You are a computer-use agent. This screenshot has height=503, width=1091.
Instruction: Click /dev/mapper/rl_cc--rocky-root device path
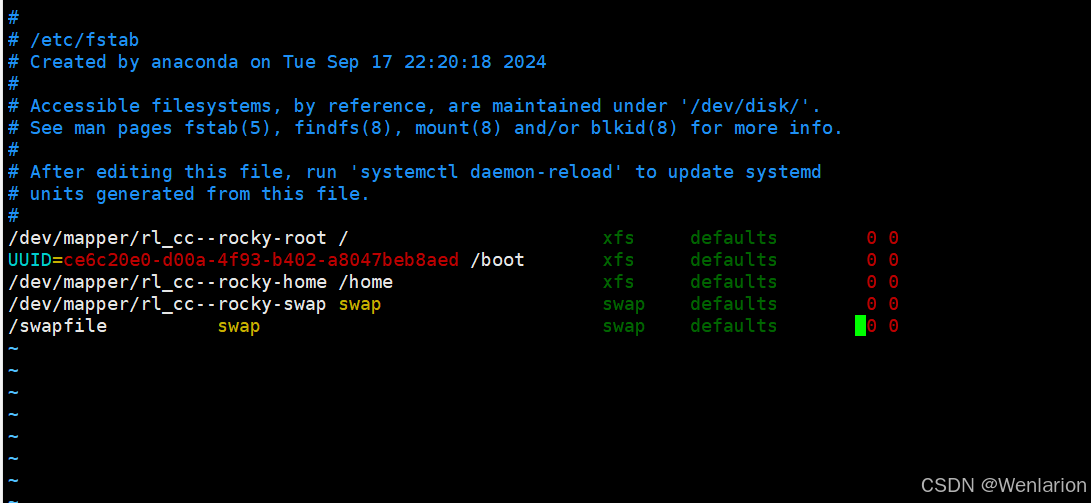pos(167,239)
